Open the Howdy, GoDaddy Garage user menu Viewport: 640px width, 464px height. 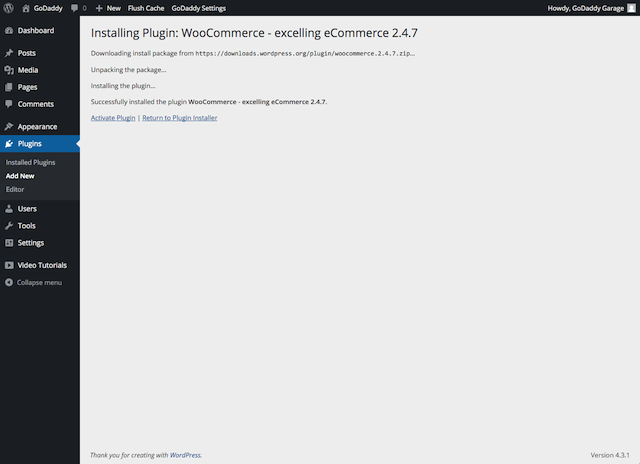click(591, 8)
